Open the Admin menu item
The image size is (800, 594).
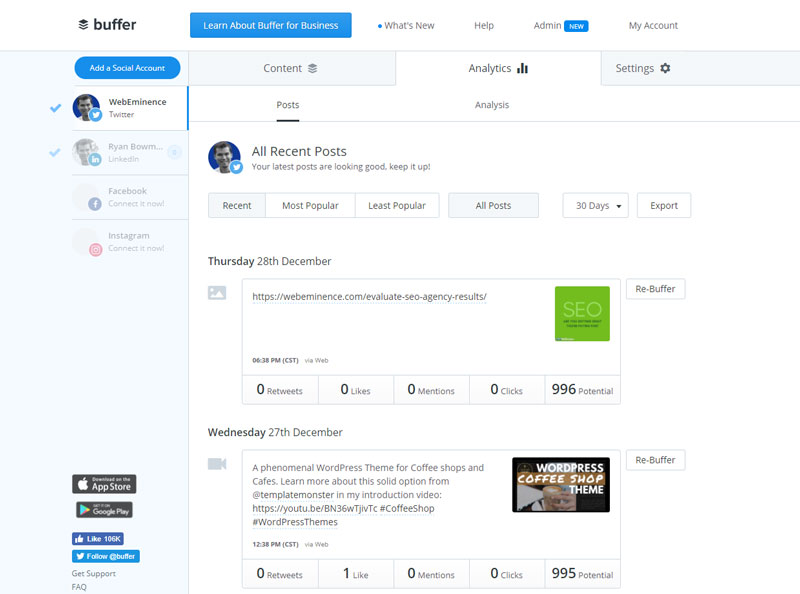(x=547, y=26)
